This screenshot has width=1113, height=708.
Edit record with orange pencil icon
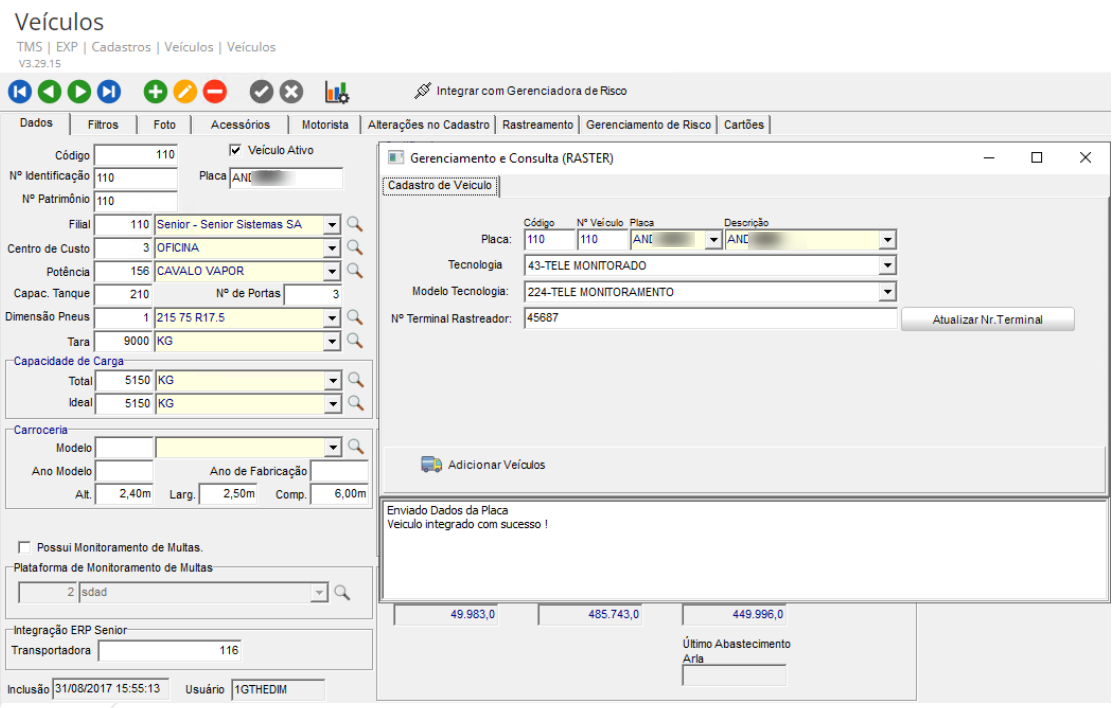[x=185, y=92]
